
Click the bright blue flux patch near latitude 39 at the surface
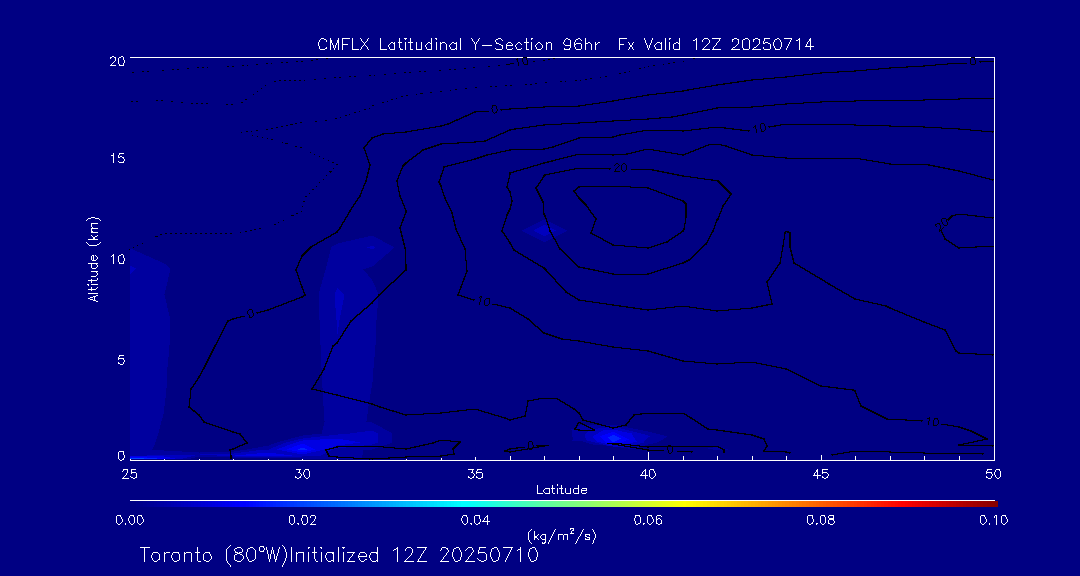[613, 437]
